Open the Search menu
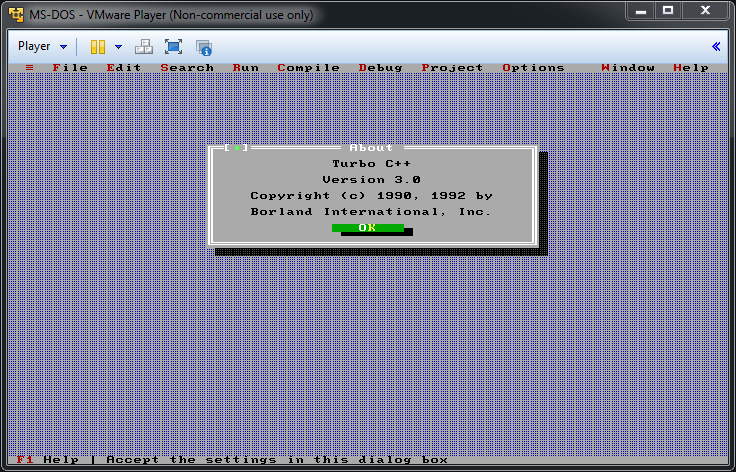Viewport: 736px width, 472px height. point(187,68)
